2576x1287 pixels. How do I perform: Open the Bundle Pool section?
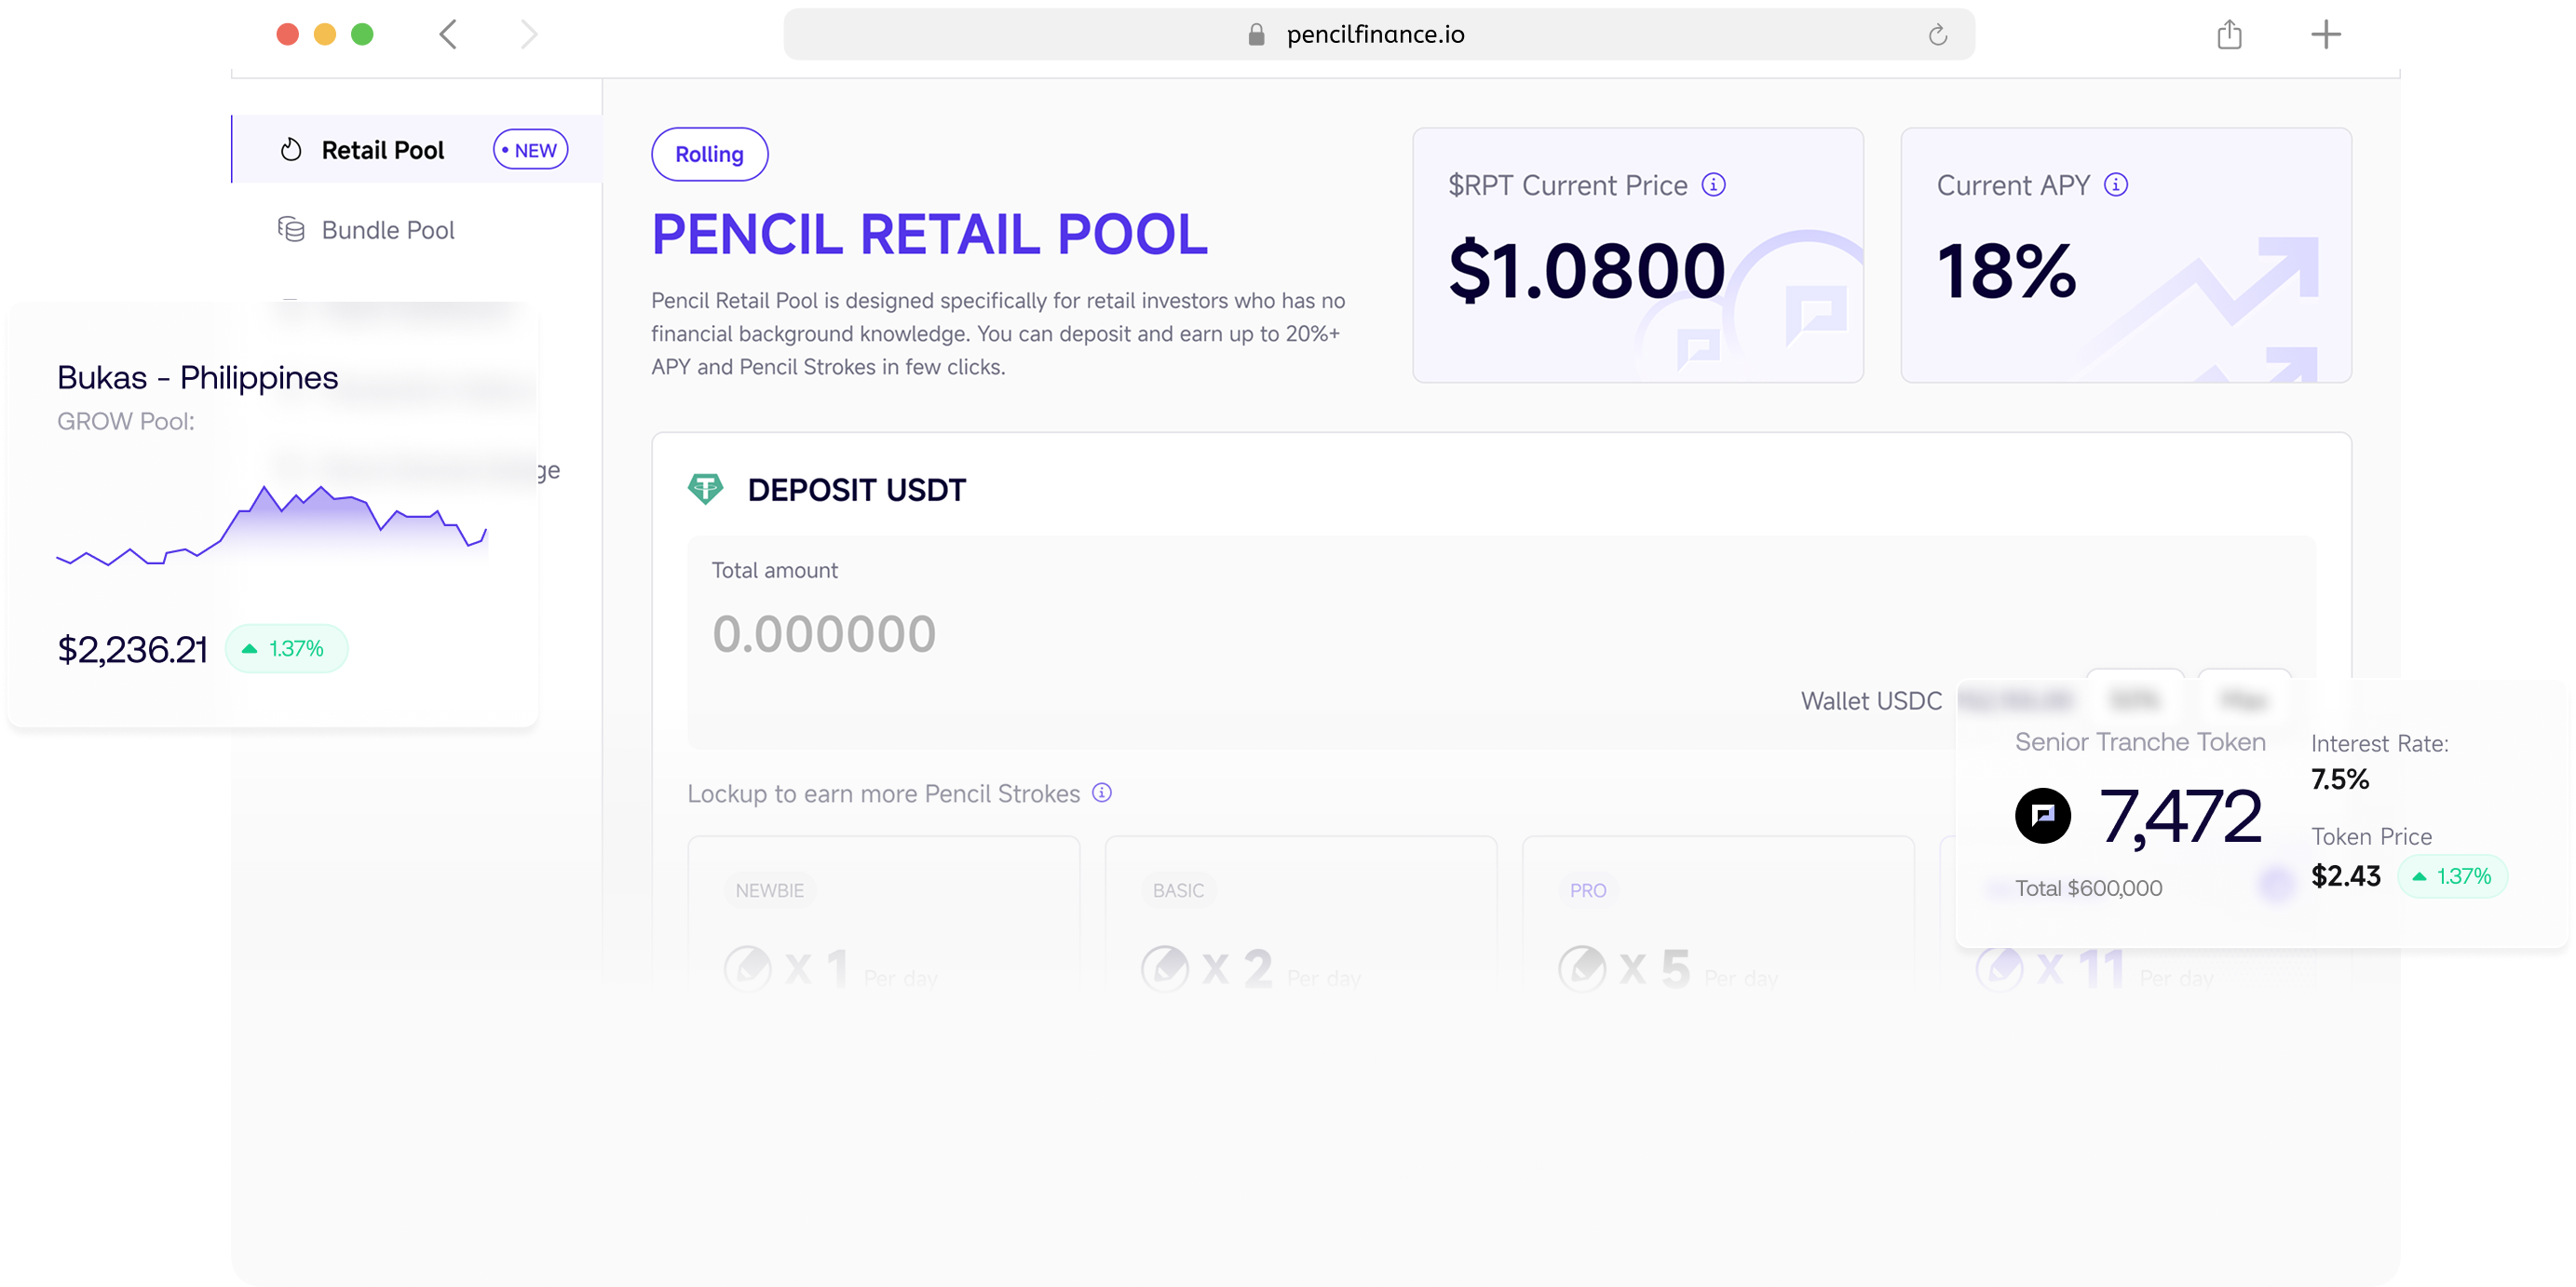tap(387, 230)
